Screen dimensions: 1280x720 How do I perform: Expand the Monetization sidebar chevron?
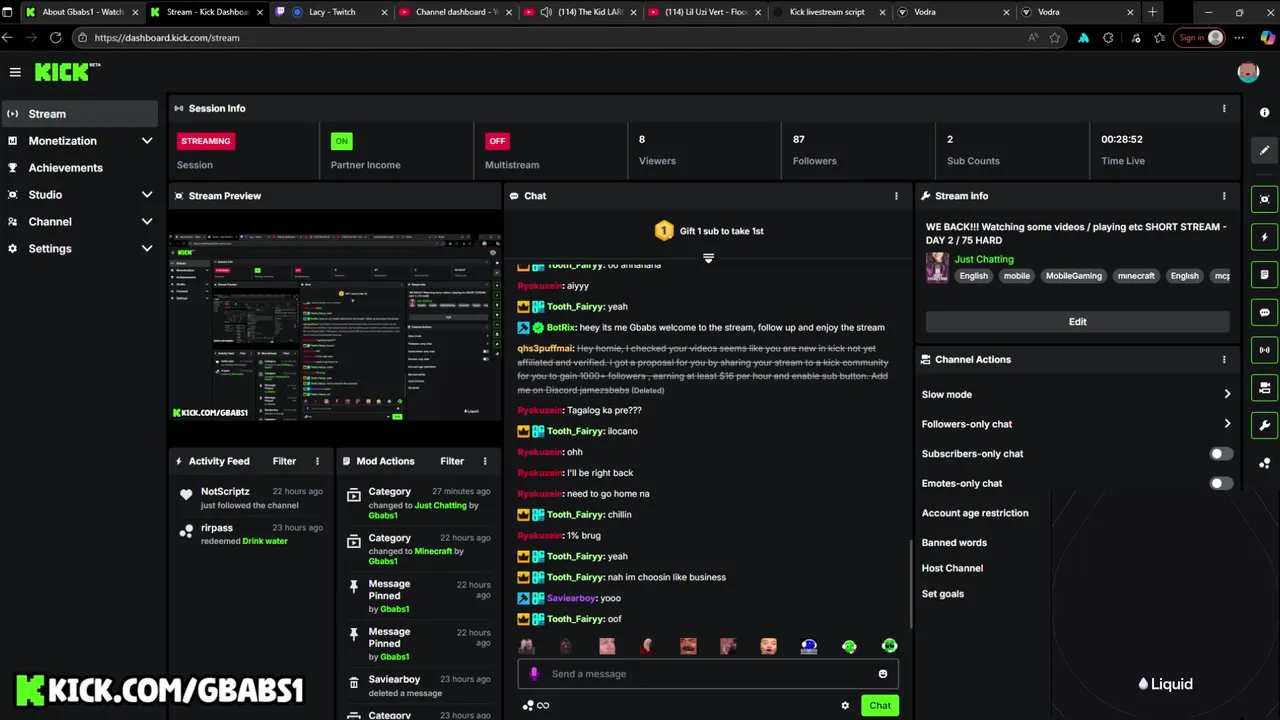147,141
